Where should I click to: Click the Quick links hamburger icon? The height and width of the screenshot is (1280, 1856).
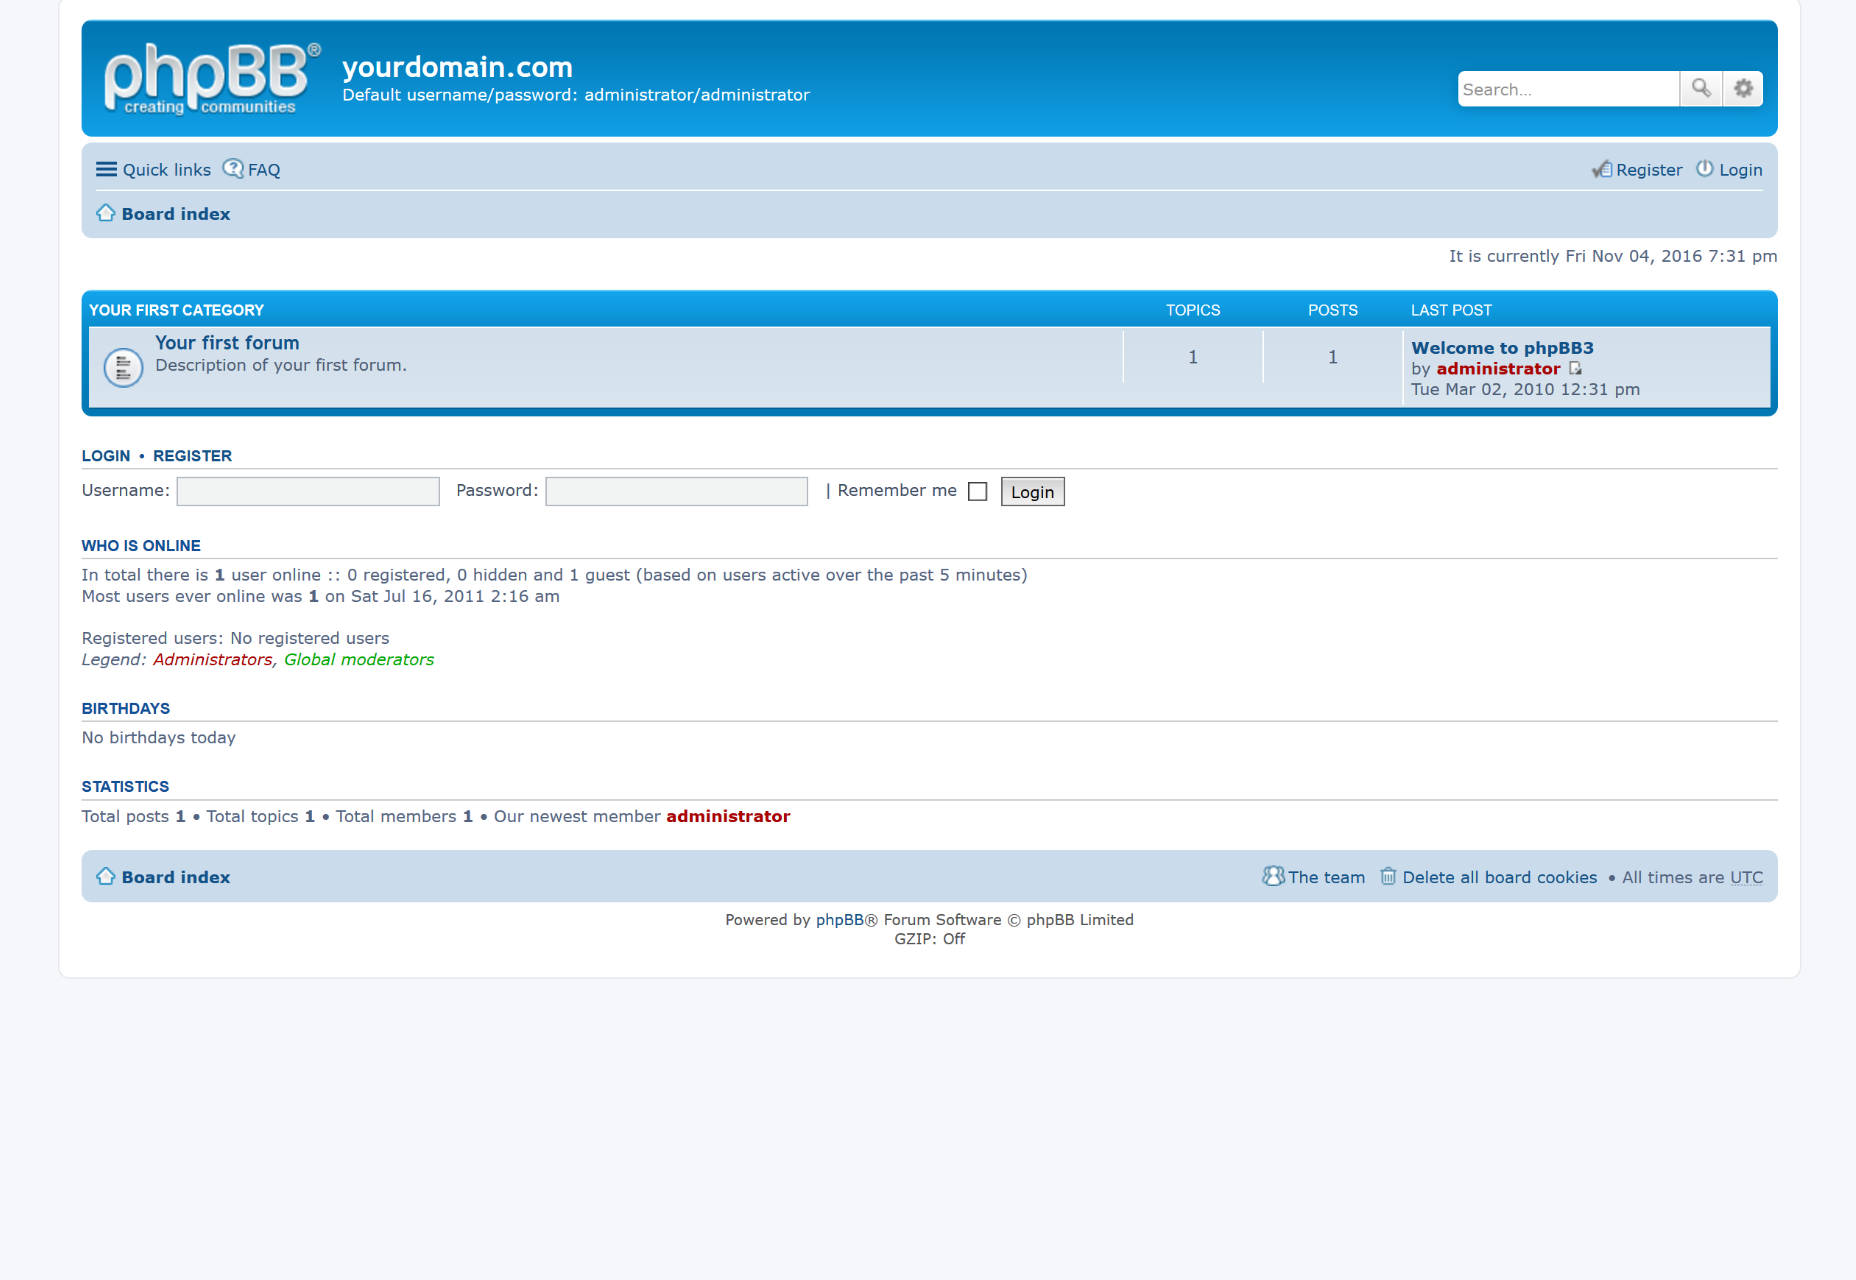pyautogui.click(x=106, y=169)
